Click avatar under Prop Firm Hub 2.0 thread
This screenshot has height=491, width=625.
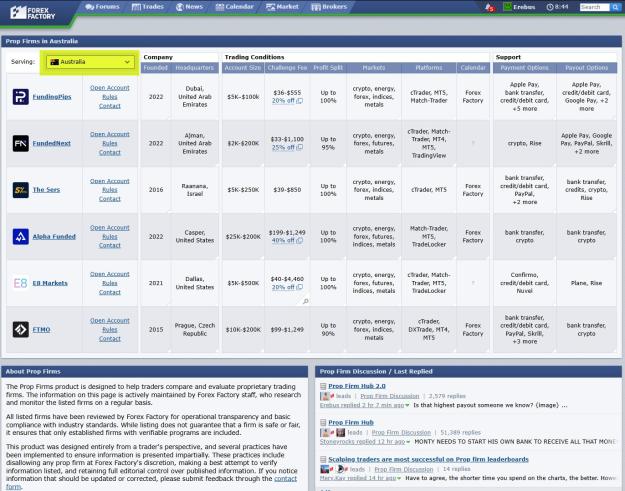[x=326, y=396]
